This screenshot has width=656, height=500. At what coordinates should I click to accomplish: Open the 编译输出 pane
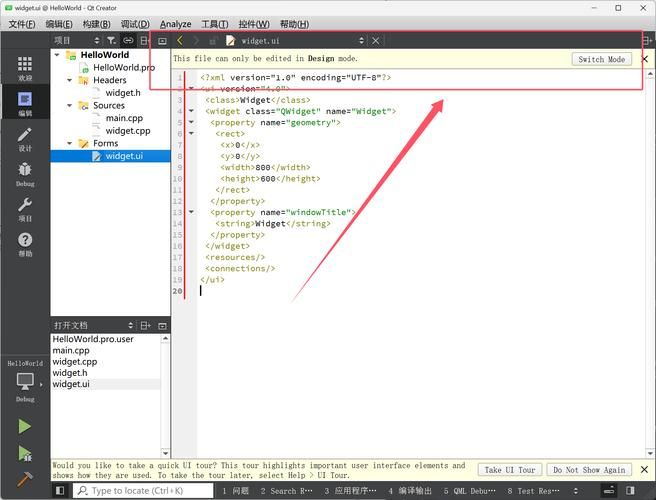click(x=410, y=490)
